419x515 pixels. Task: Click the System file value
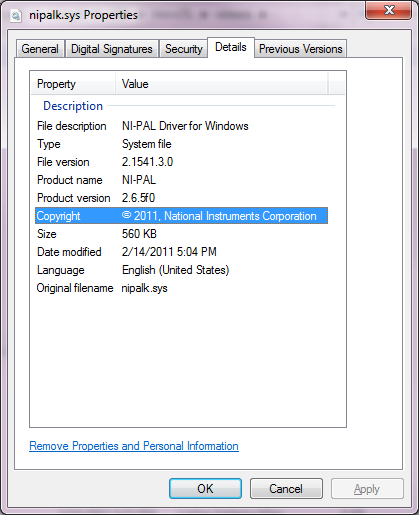click(147, 144)
